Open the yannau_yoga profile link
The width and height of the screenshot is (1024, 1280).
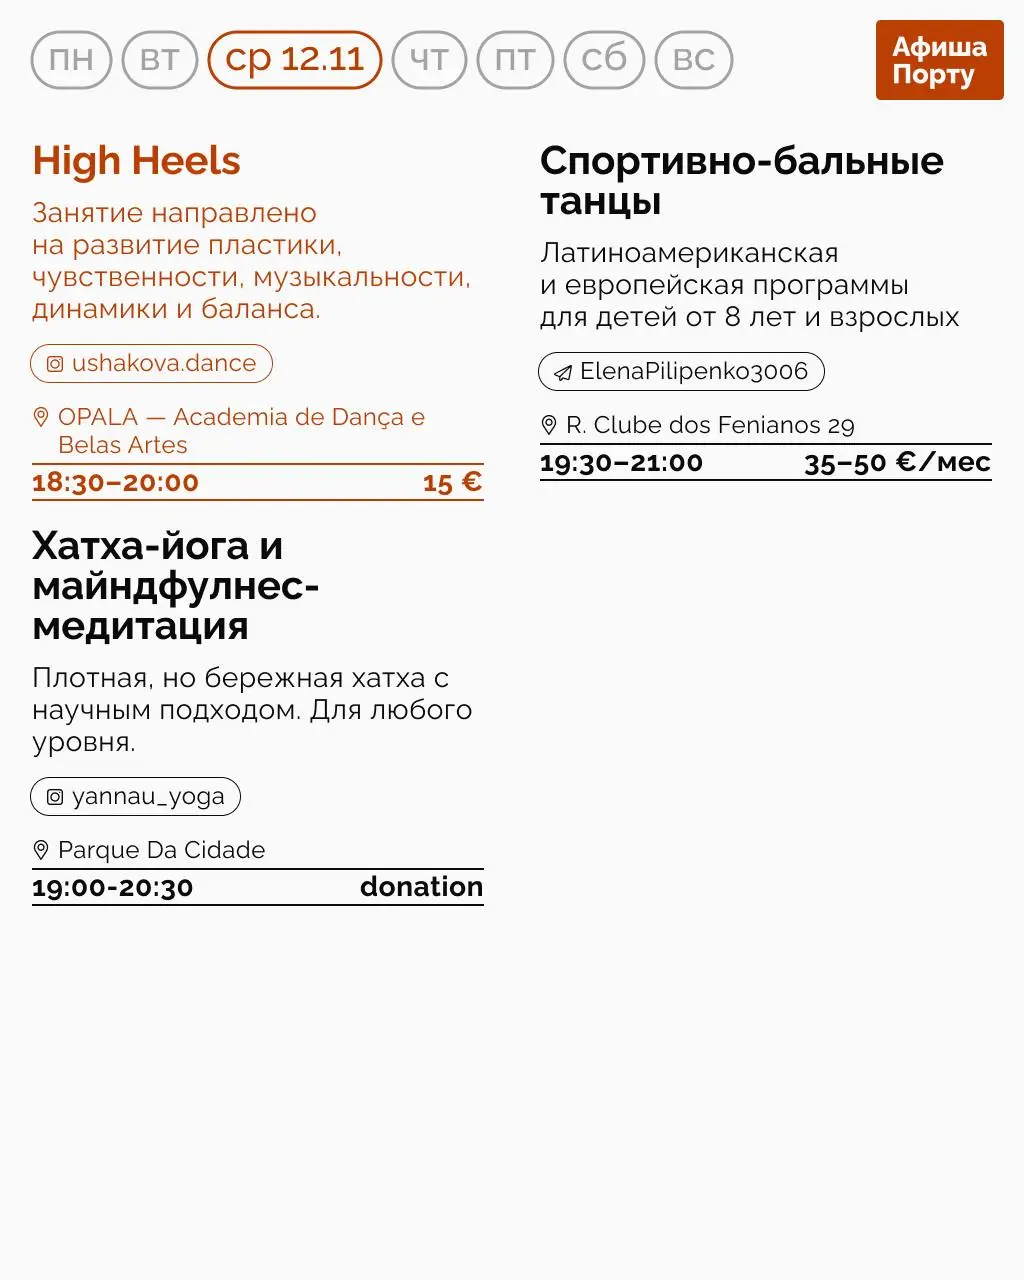[147, 797]
